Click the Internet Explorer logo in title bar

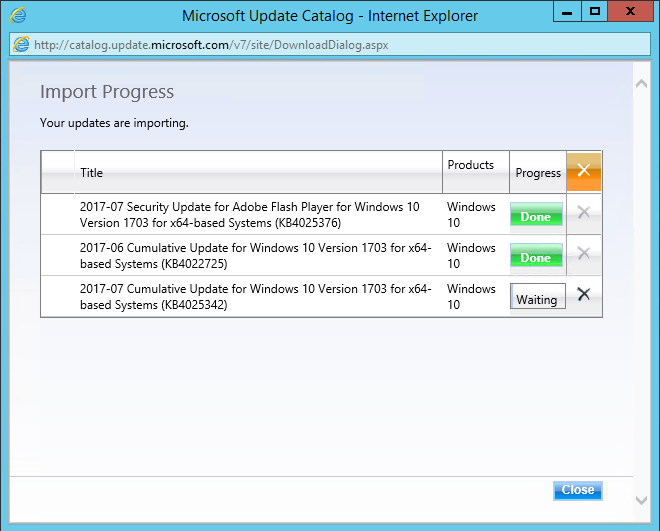pyautogui.click(x=18, y=15)
